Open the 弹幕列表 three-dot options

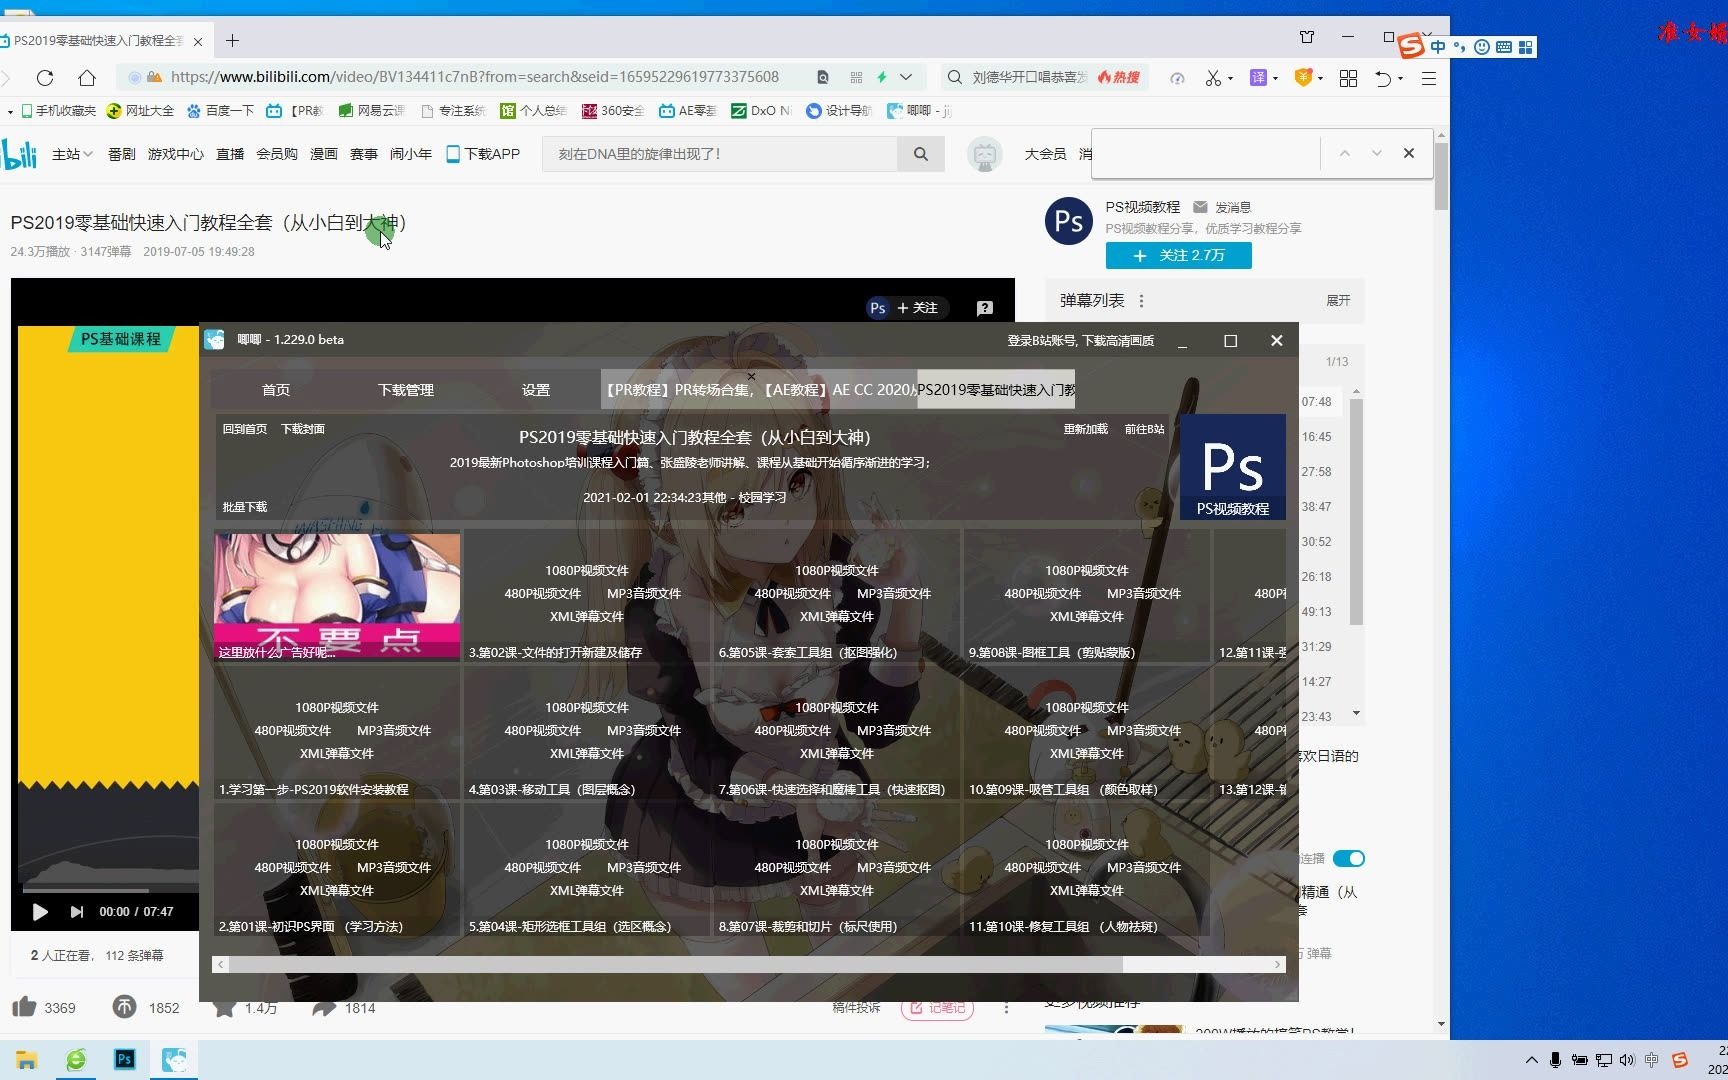click(1141, 301)
